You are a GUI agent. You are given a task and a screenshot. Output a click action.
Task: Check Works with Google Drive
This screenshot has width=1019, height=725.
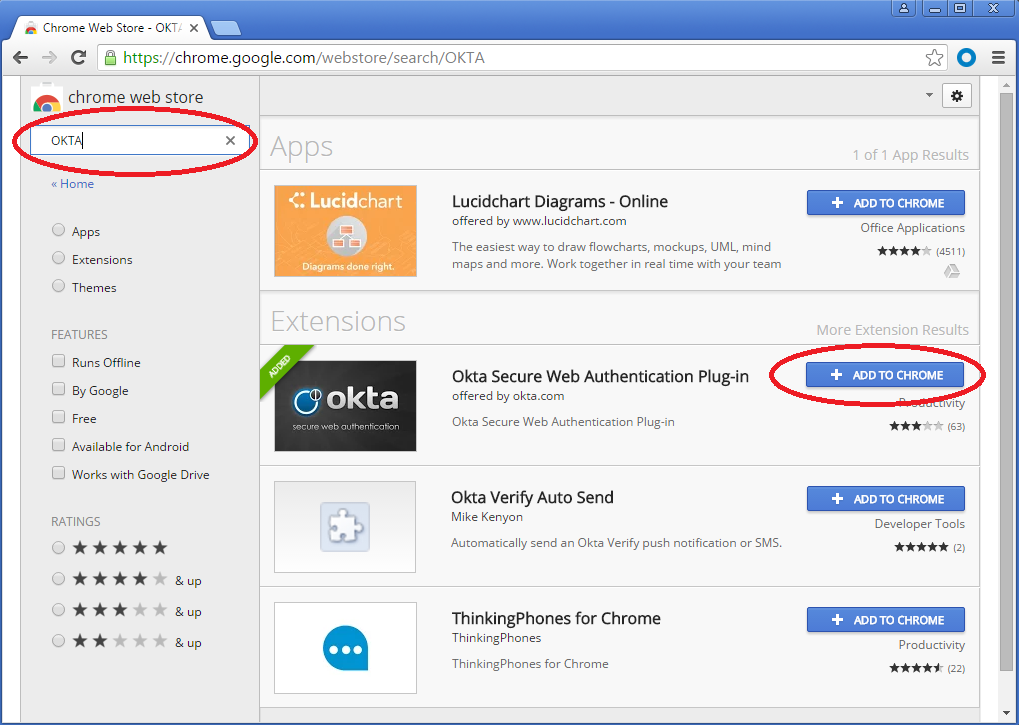pos(58,472)
